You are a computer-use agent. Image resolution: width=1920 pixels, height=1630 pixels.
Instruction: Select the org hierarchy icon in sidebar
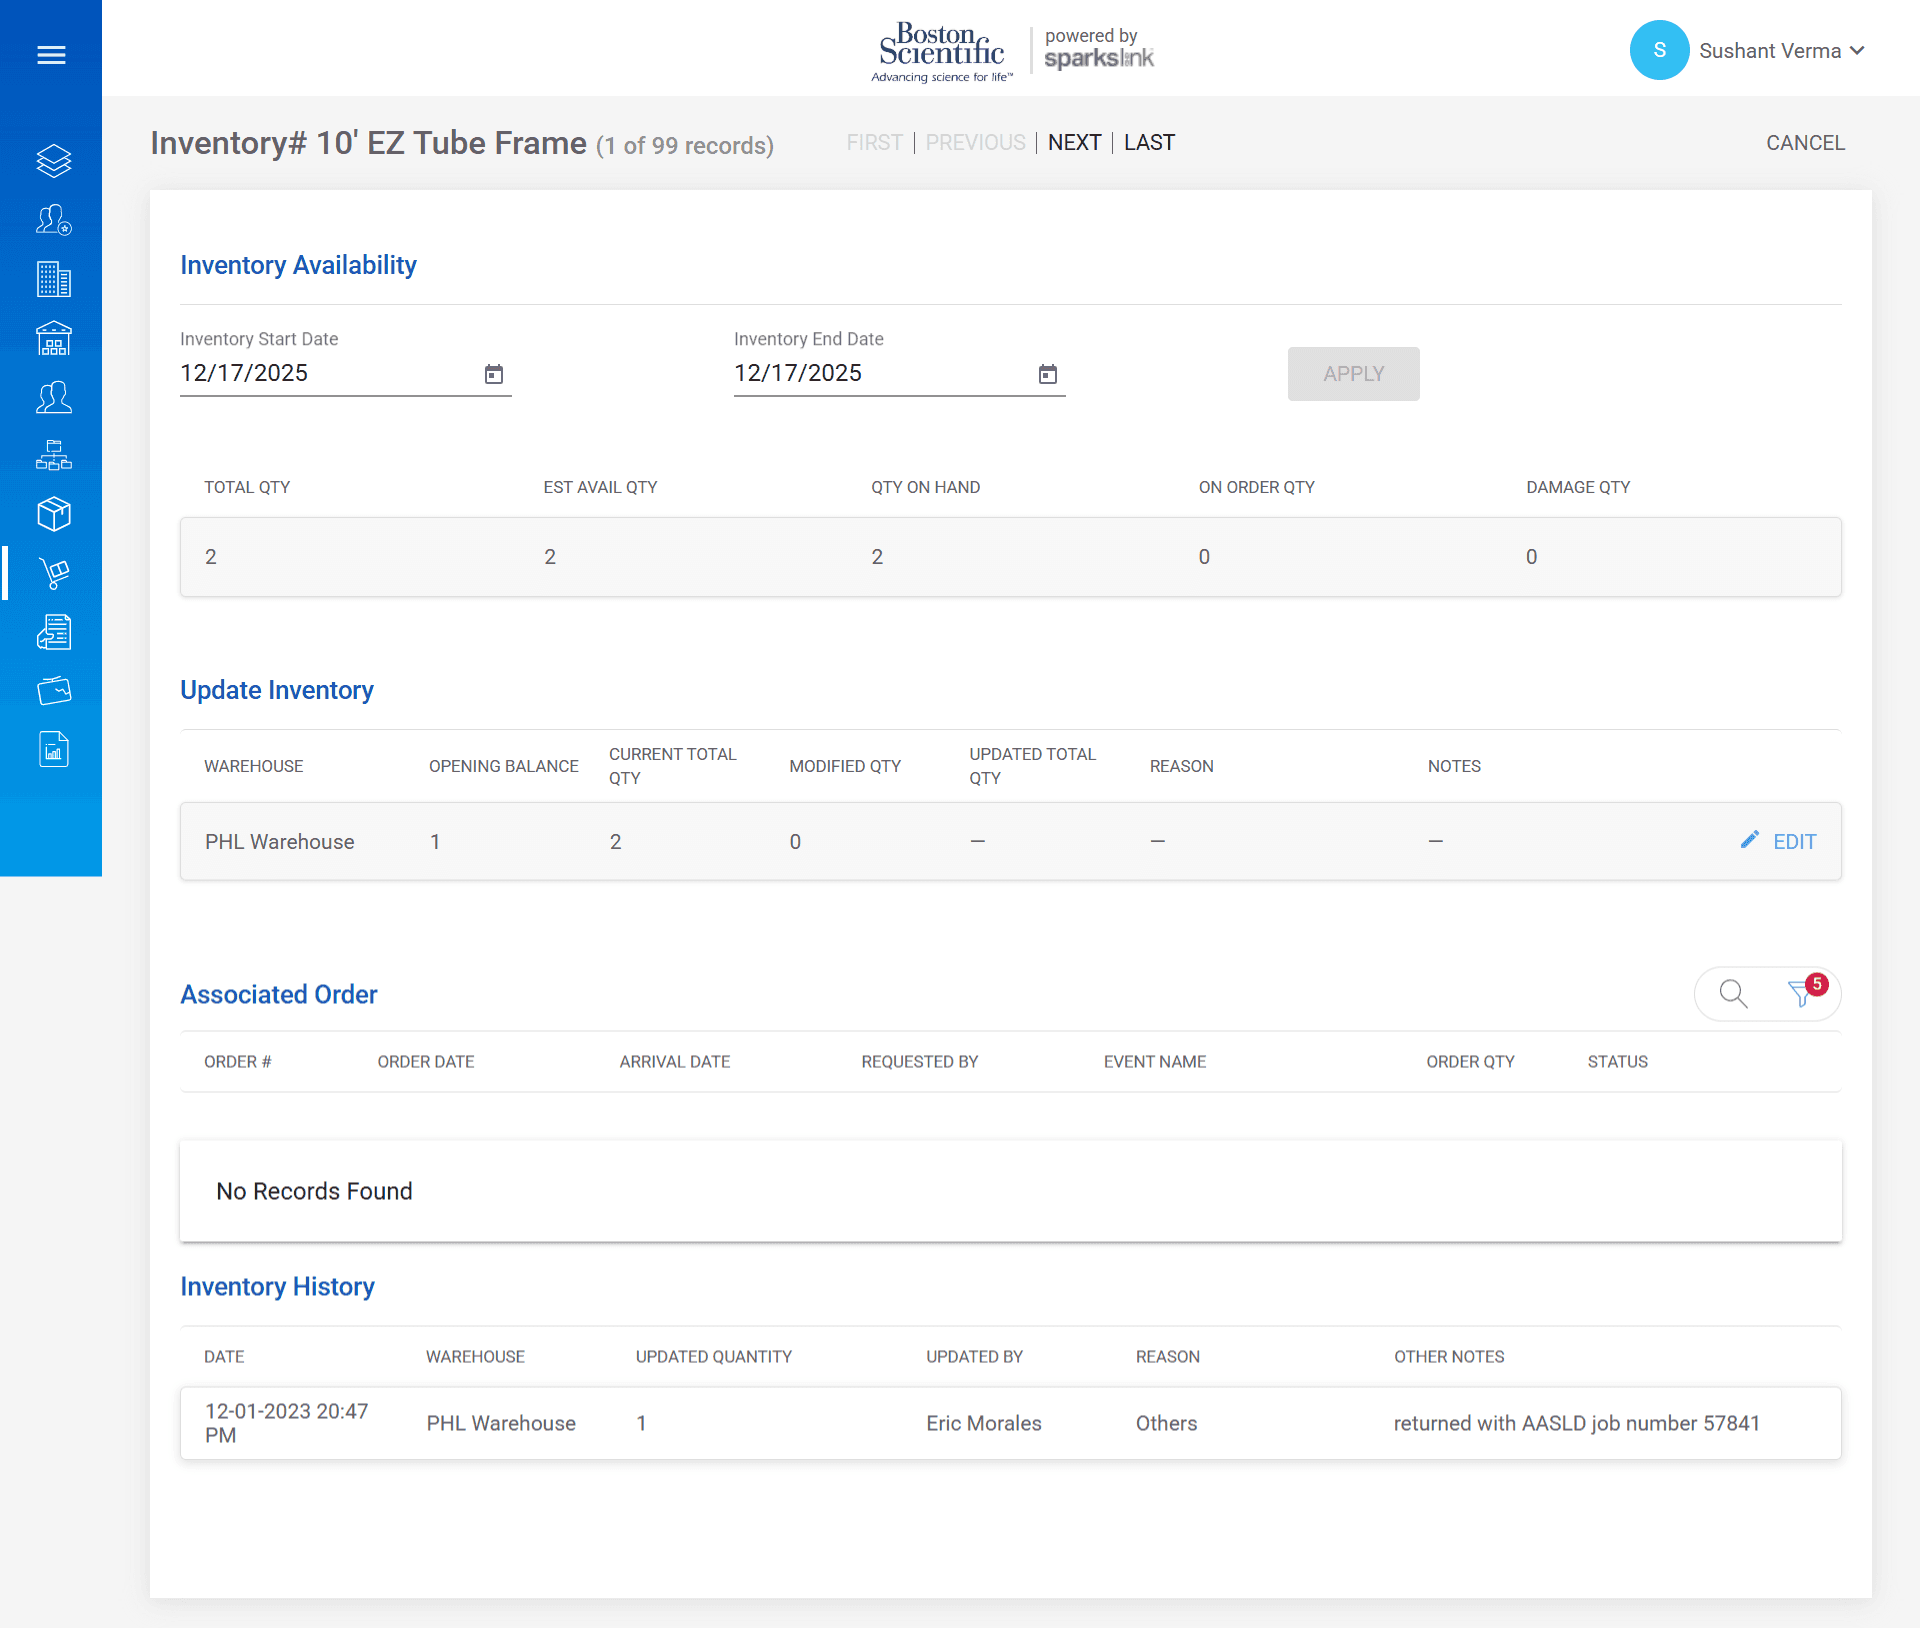pyautogui.click(x=53, y=455)
